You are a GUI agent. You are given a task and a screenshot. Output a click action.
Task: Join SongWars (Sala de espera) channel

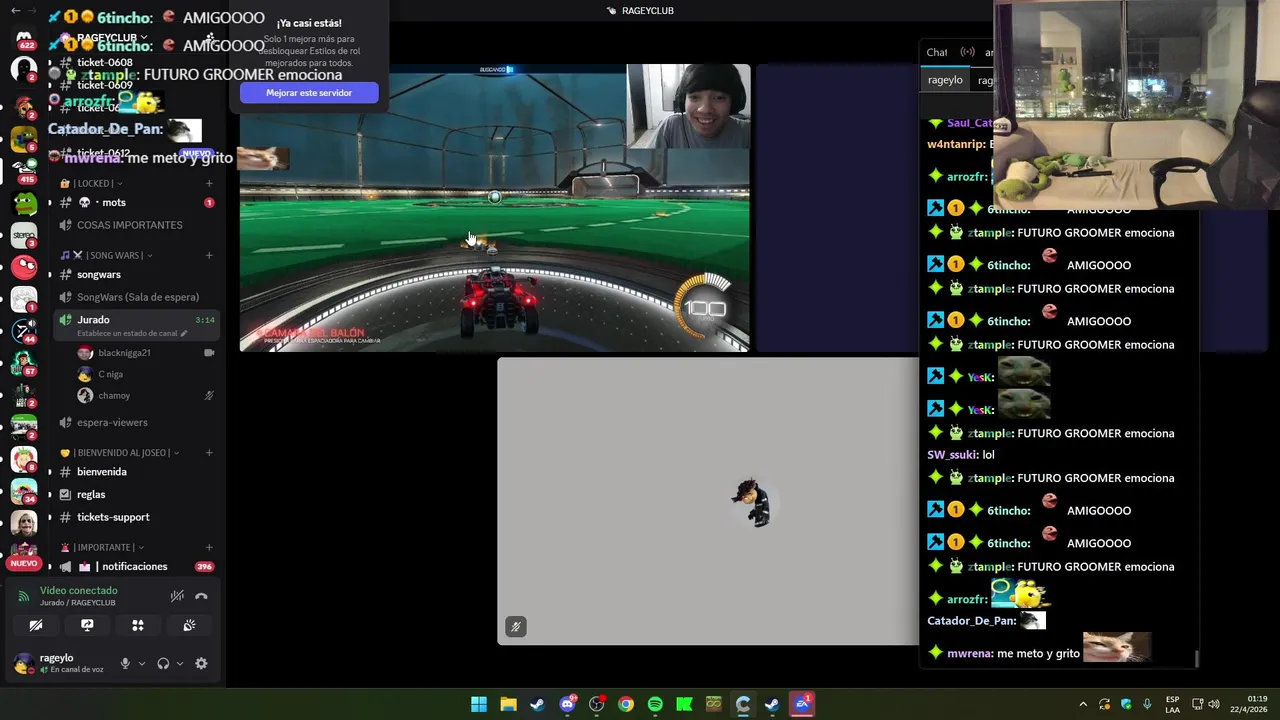tap(136, 297)
